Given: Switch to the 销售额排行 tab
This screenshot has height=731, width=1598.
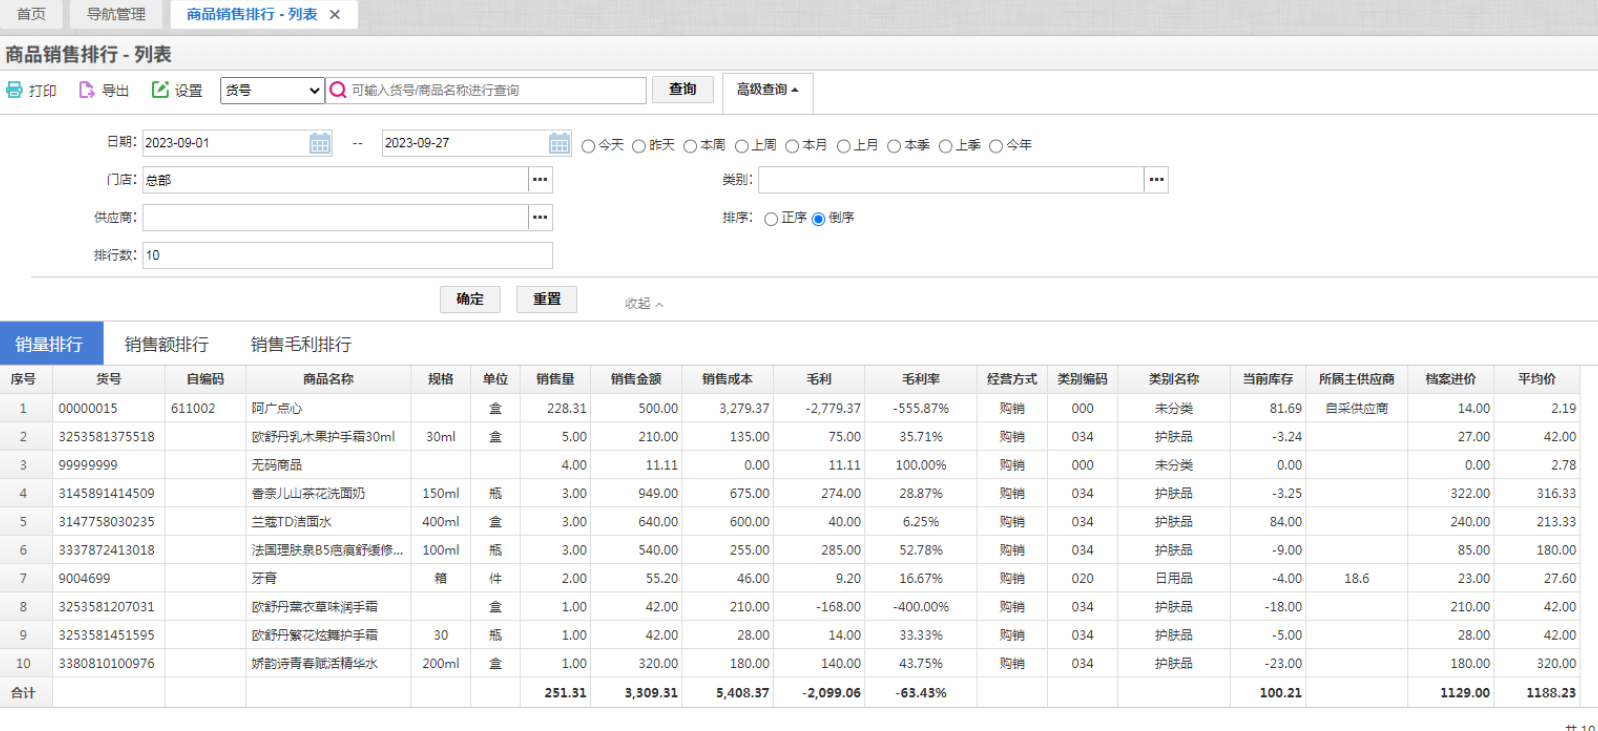Looking at the screenshot, I should [166, 344].
